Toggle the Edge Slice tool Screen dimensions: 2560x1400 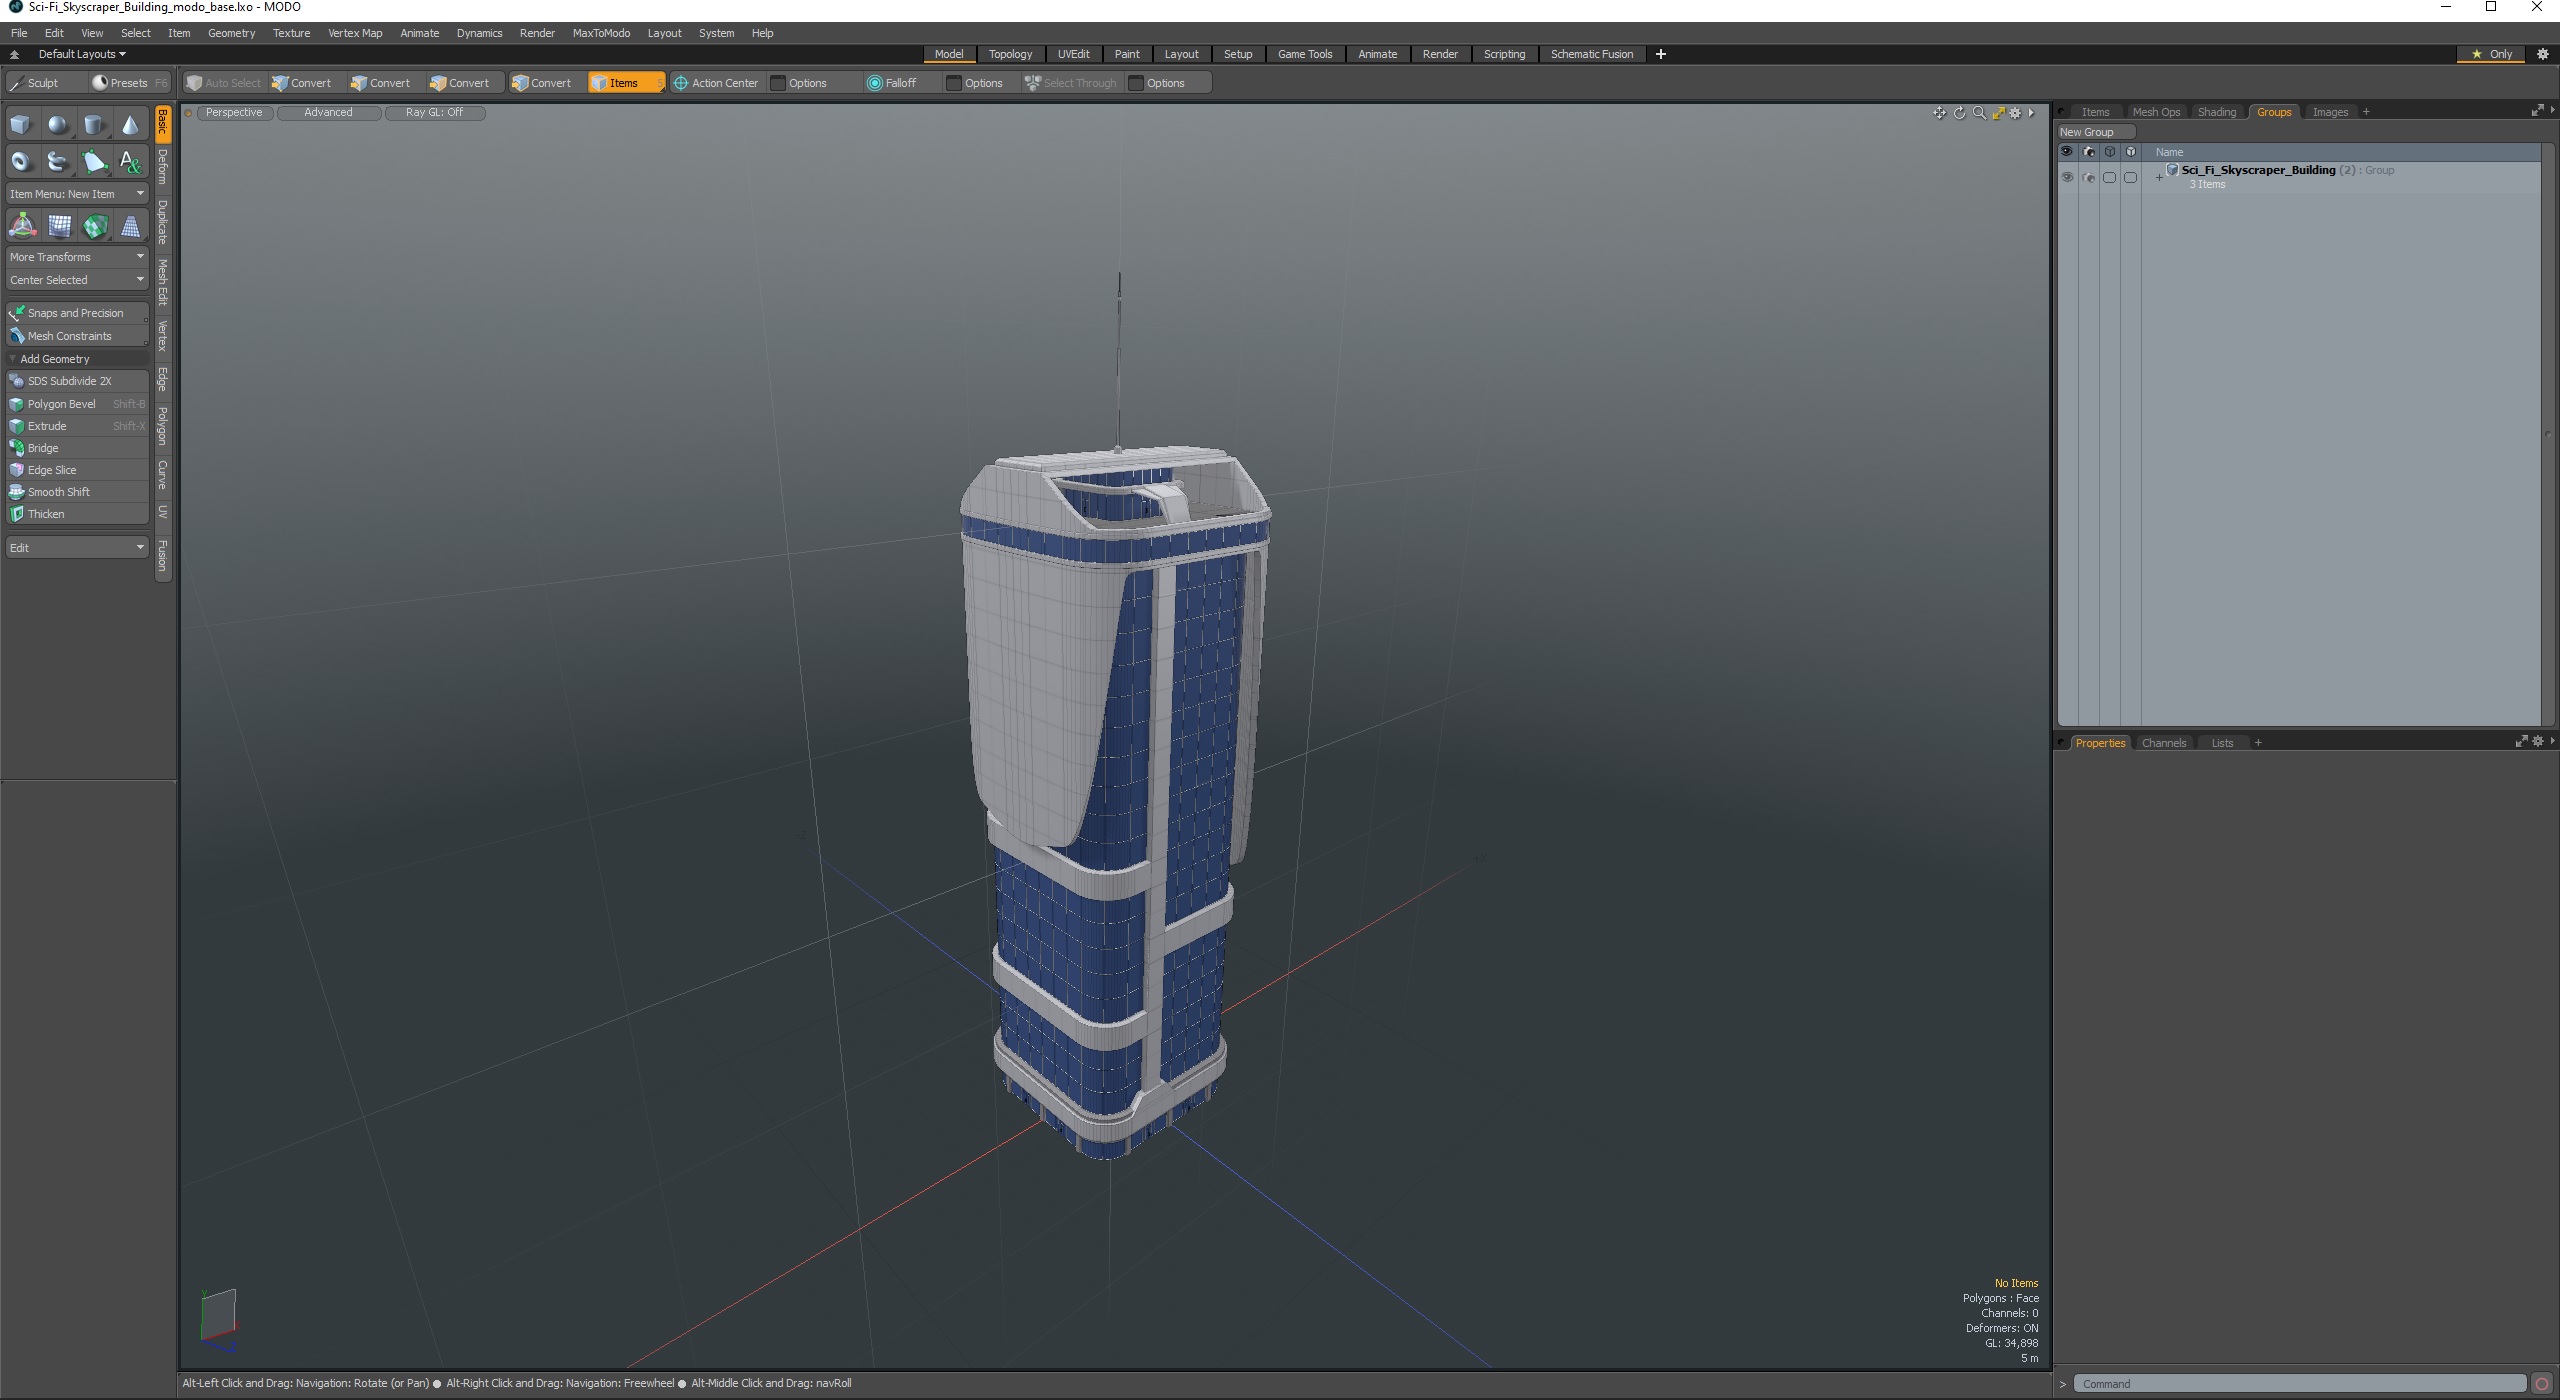(x=50, y=469)
